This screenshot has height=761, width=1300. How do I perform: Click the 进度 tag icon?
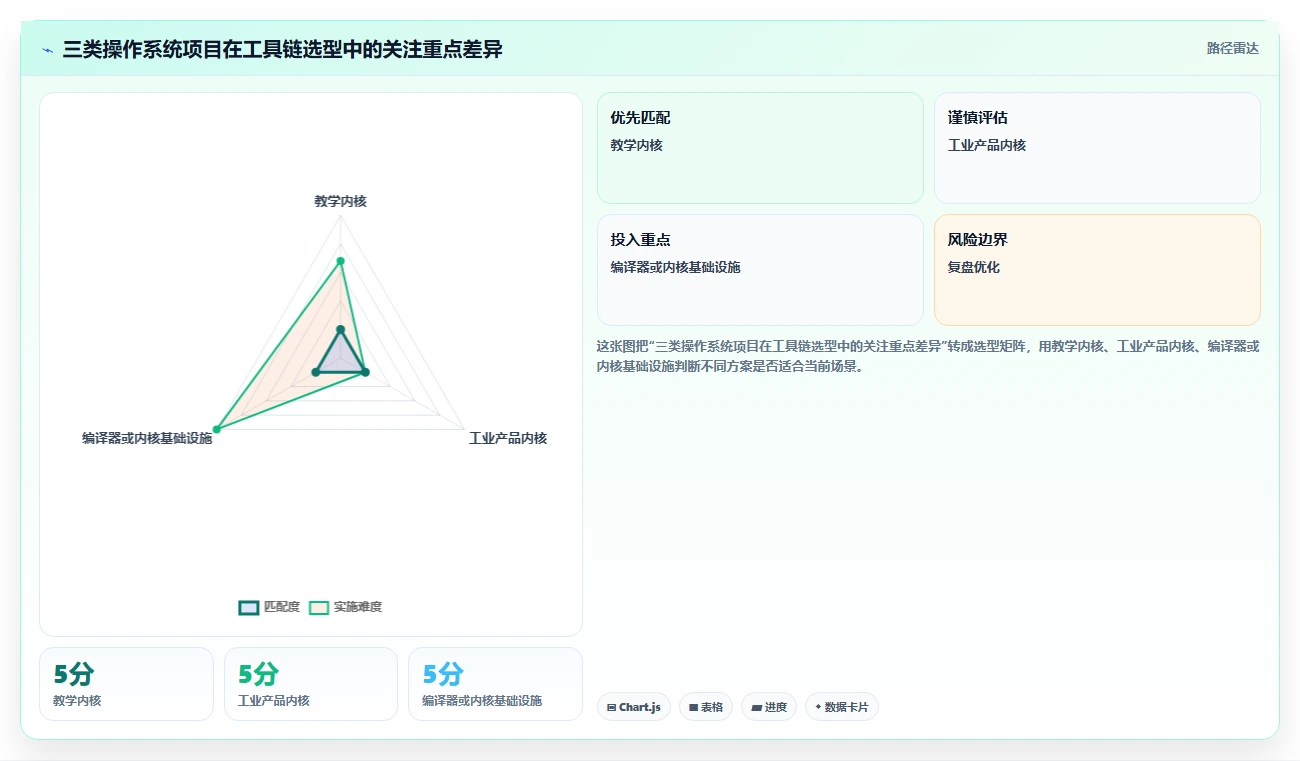point(756,707)
